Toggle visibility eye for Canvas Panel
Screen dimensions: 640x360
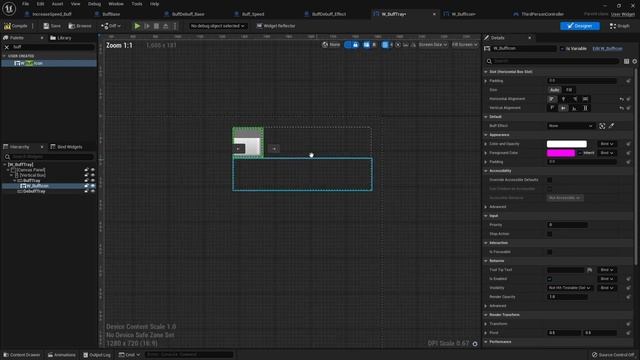pos(93,170)
